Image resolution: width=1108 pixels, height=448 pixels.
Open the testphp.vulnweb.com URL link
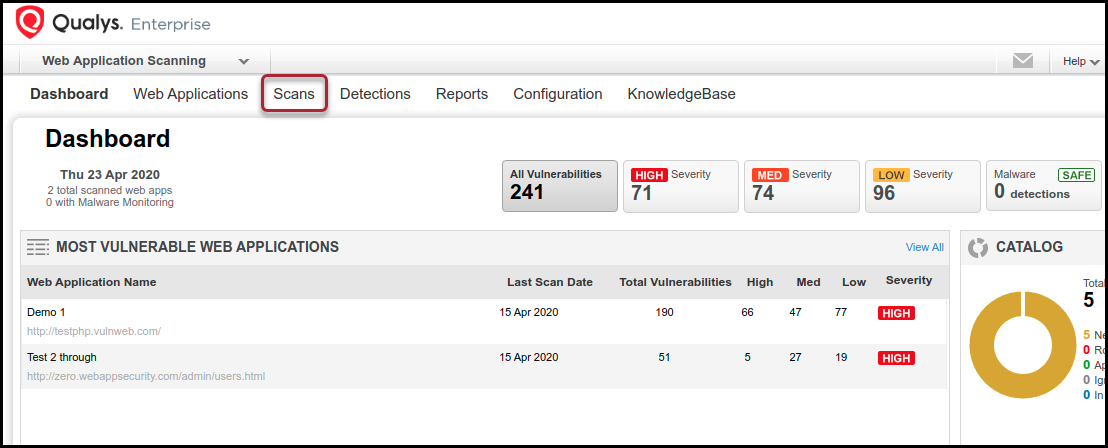point(94,331)
